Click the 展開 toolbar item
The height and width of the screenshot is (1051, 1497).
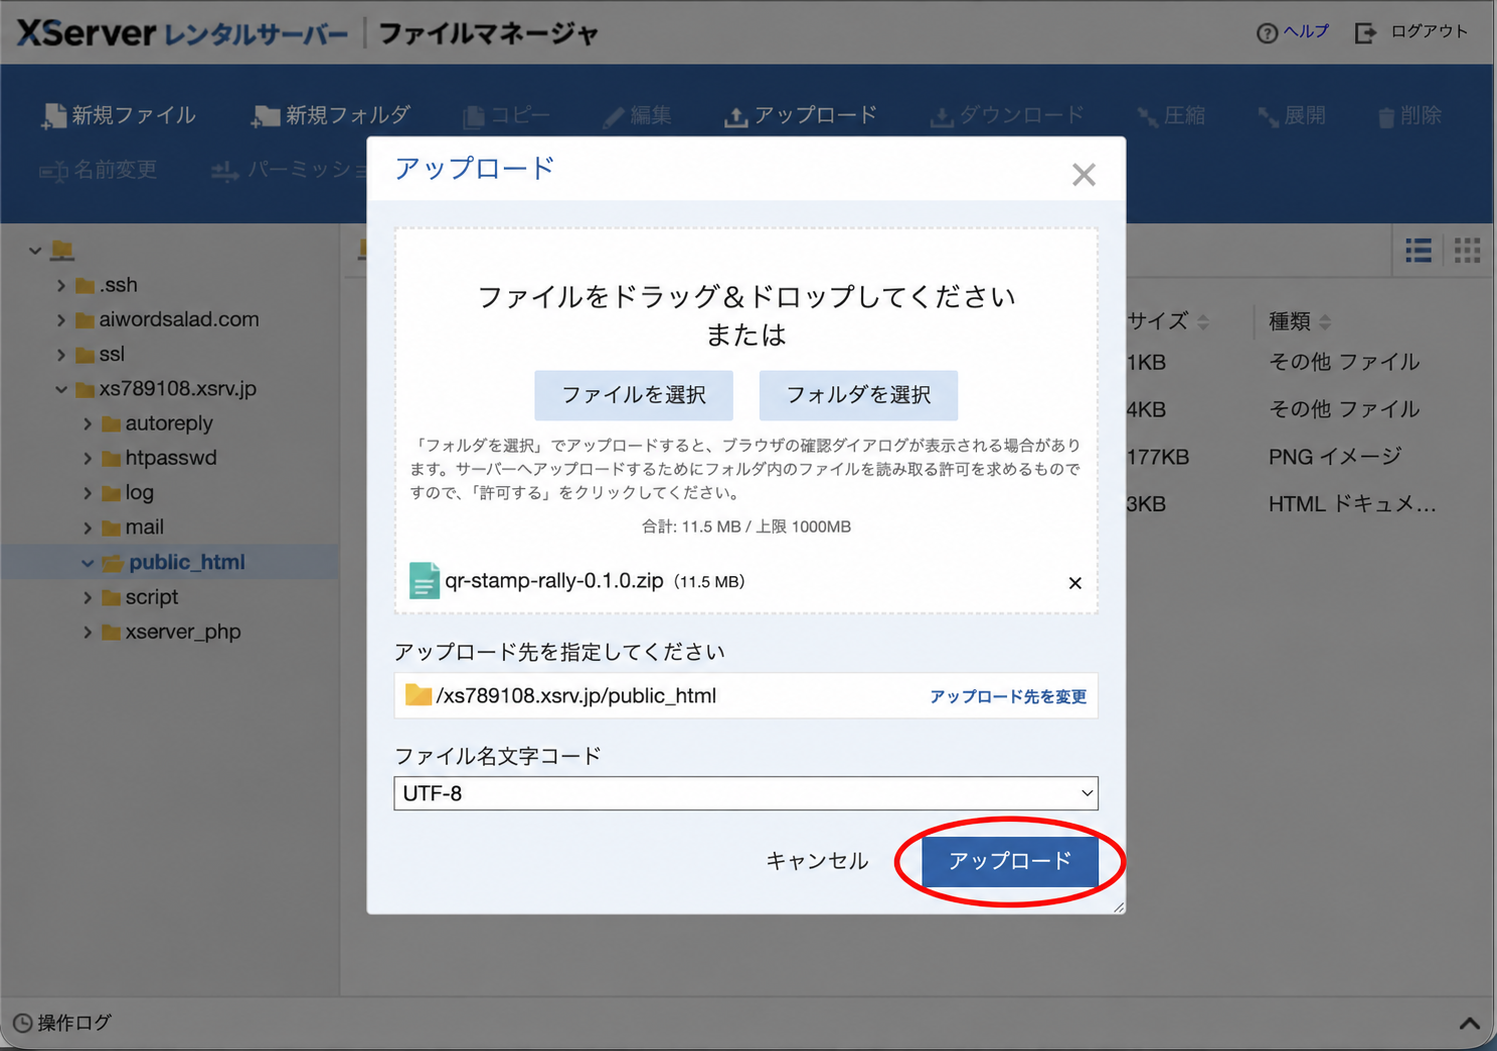click(1292, 116)
